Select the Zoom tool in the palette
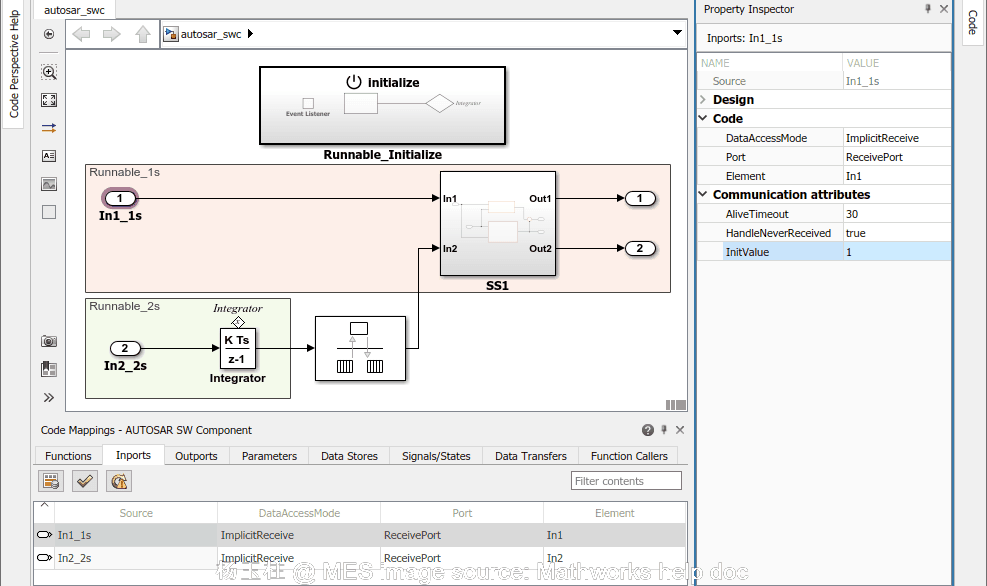Viewport: 987px width, 586px height. tap(48, 71)
